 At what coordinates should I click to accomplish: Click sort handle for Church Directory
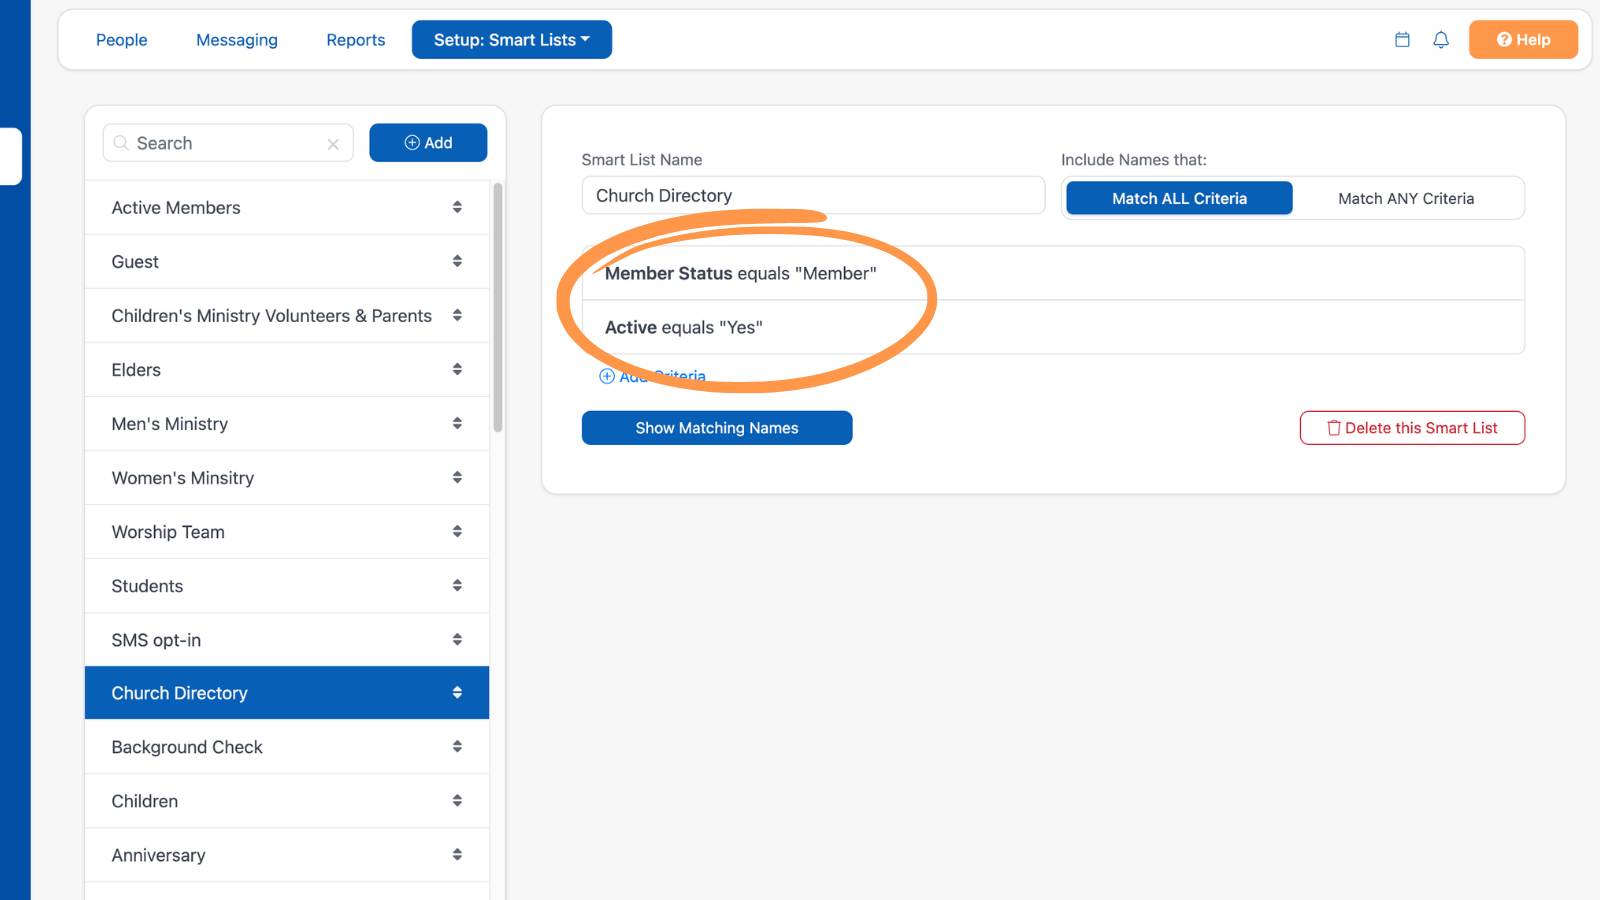click(x=457, y=692)
